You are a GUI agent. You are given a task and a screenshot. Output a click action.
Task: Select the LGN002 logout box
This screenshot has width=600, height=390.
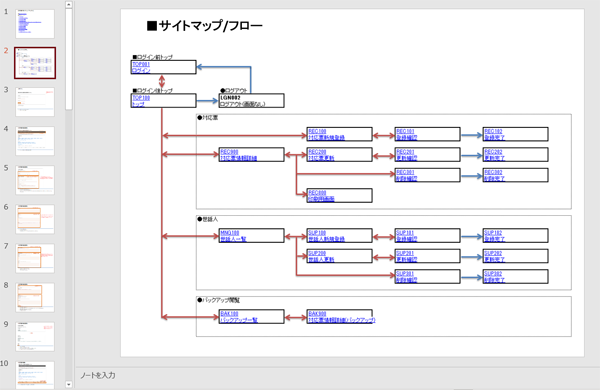pyautogui.click(x=251, y=101)
